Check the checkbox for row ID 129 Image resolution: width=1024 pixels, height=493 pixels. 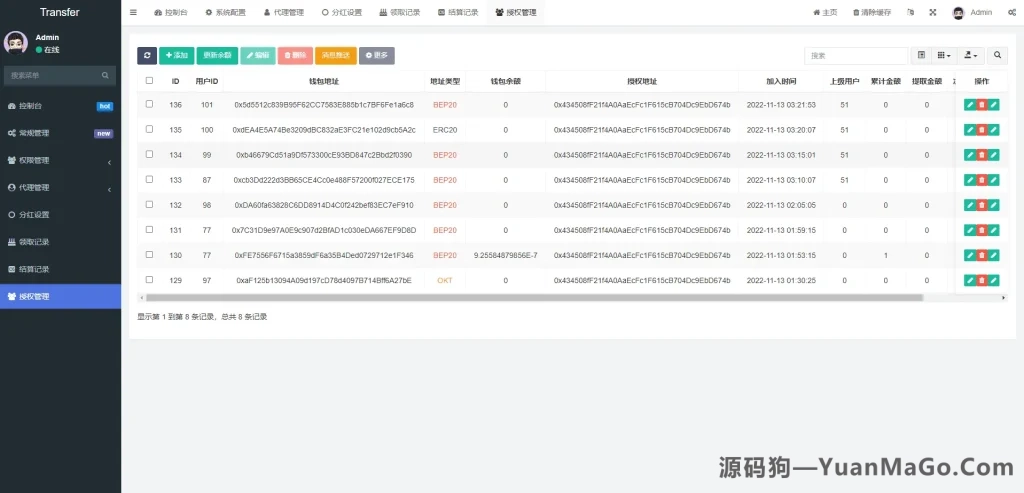pyautogui.click(x=150, y=279)
